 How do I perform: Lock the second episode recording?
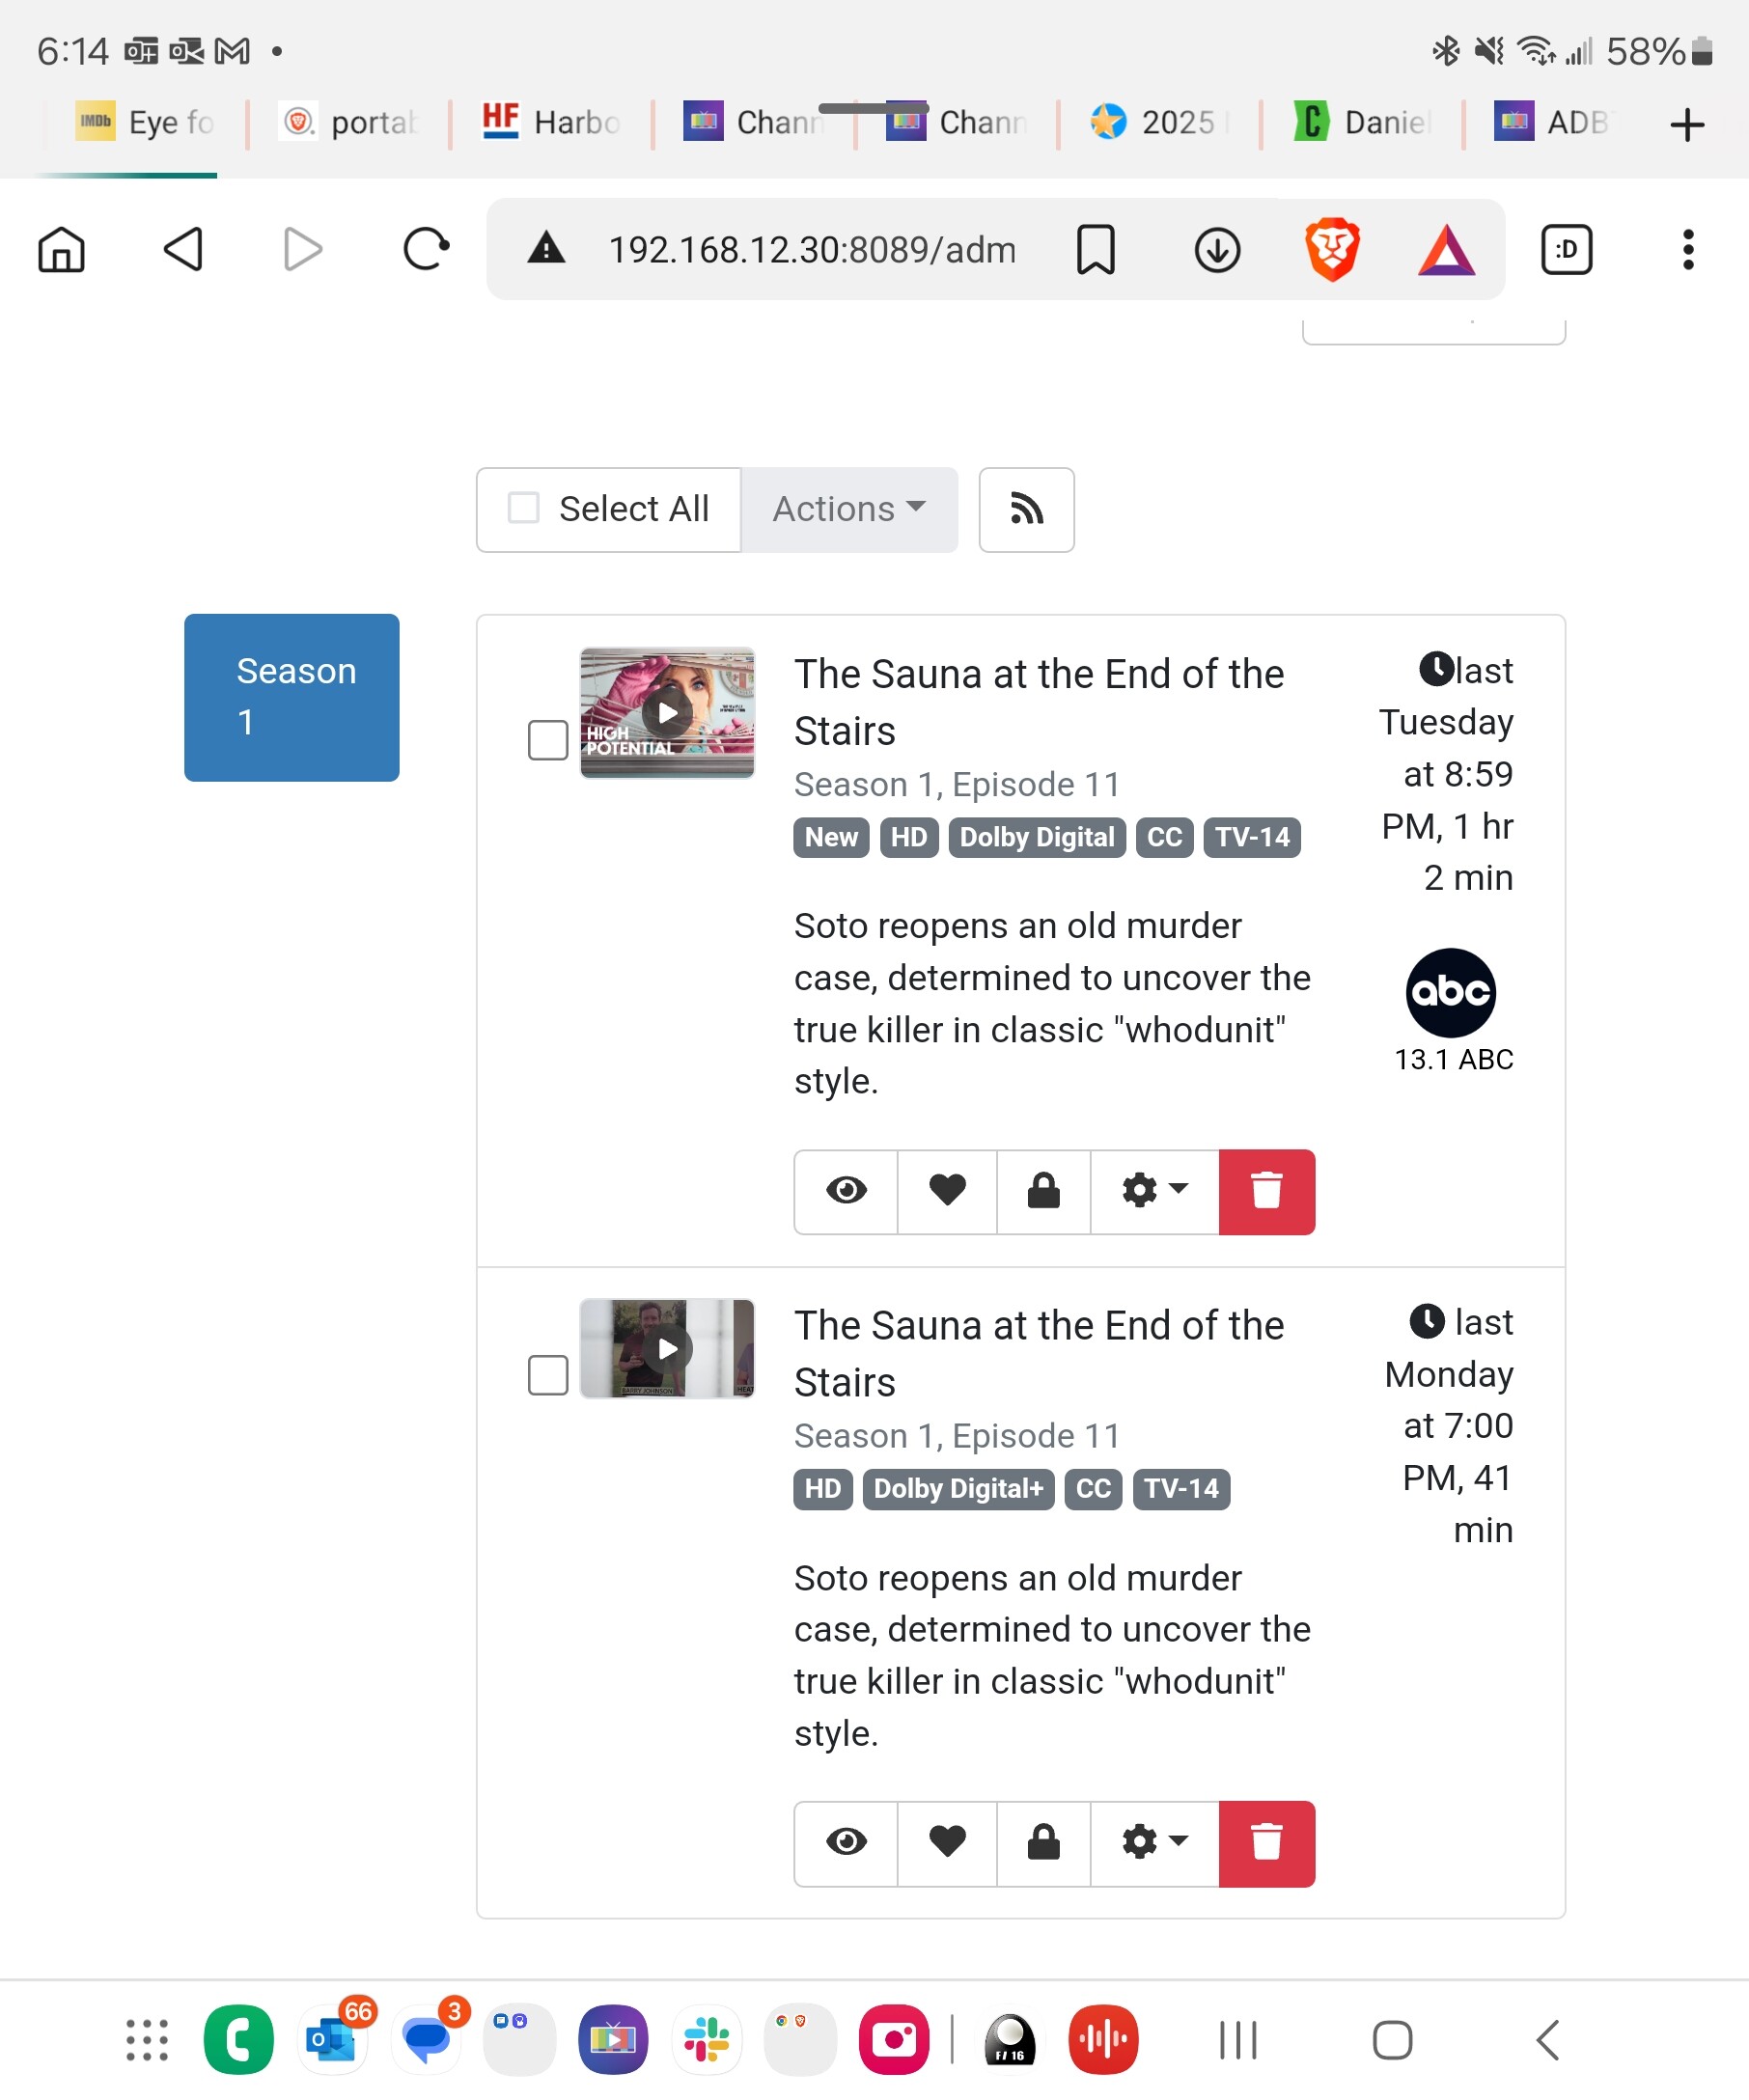tap(1043, 1843)
